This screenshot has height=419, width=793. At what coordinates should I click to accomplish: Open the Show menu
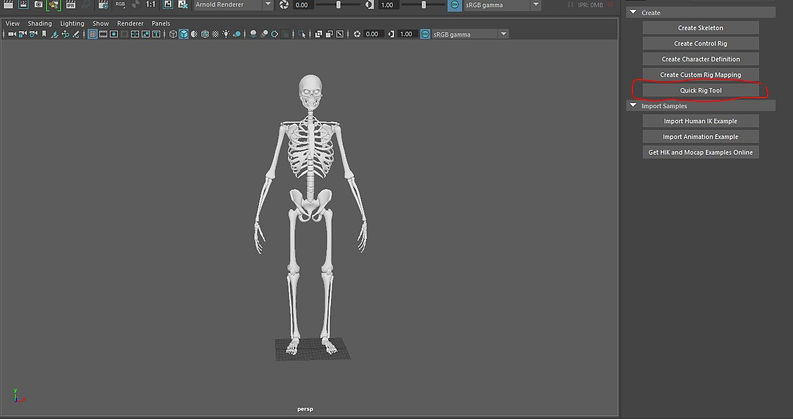[101, 23]
